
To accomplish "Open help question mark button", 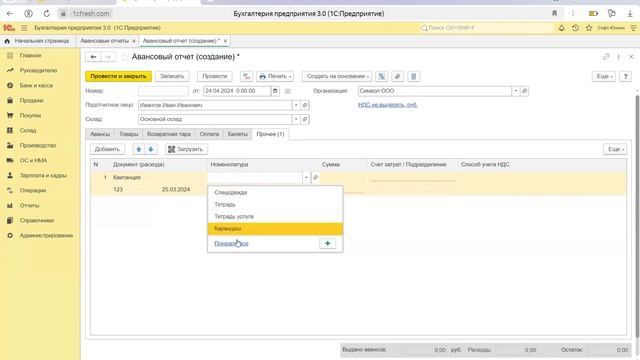I will [625, 76].
